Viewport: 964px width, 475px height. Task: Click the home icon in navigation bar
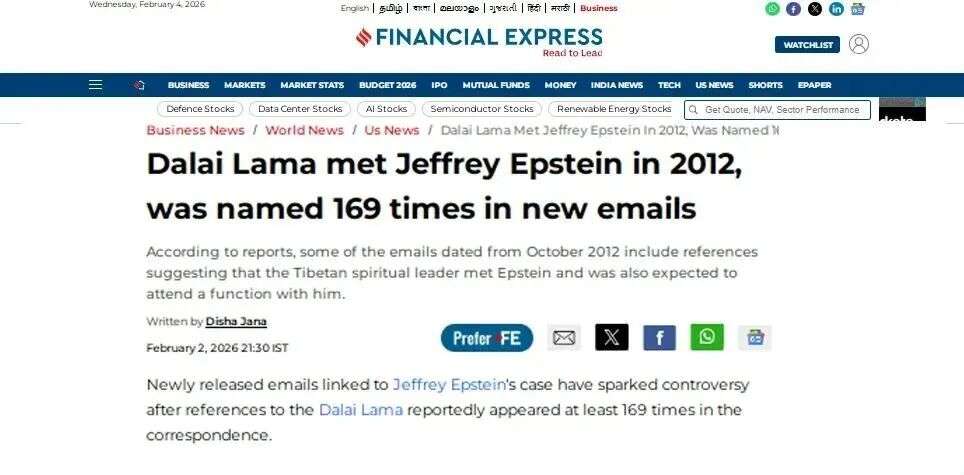tap(139, 85)
